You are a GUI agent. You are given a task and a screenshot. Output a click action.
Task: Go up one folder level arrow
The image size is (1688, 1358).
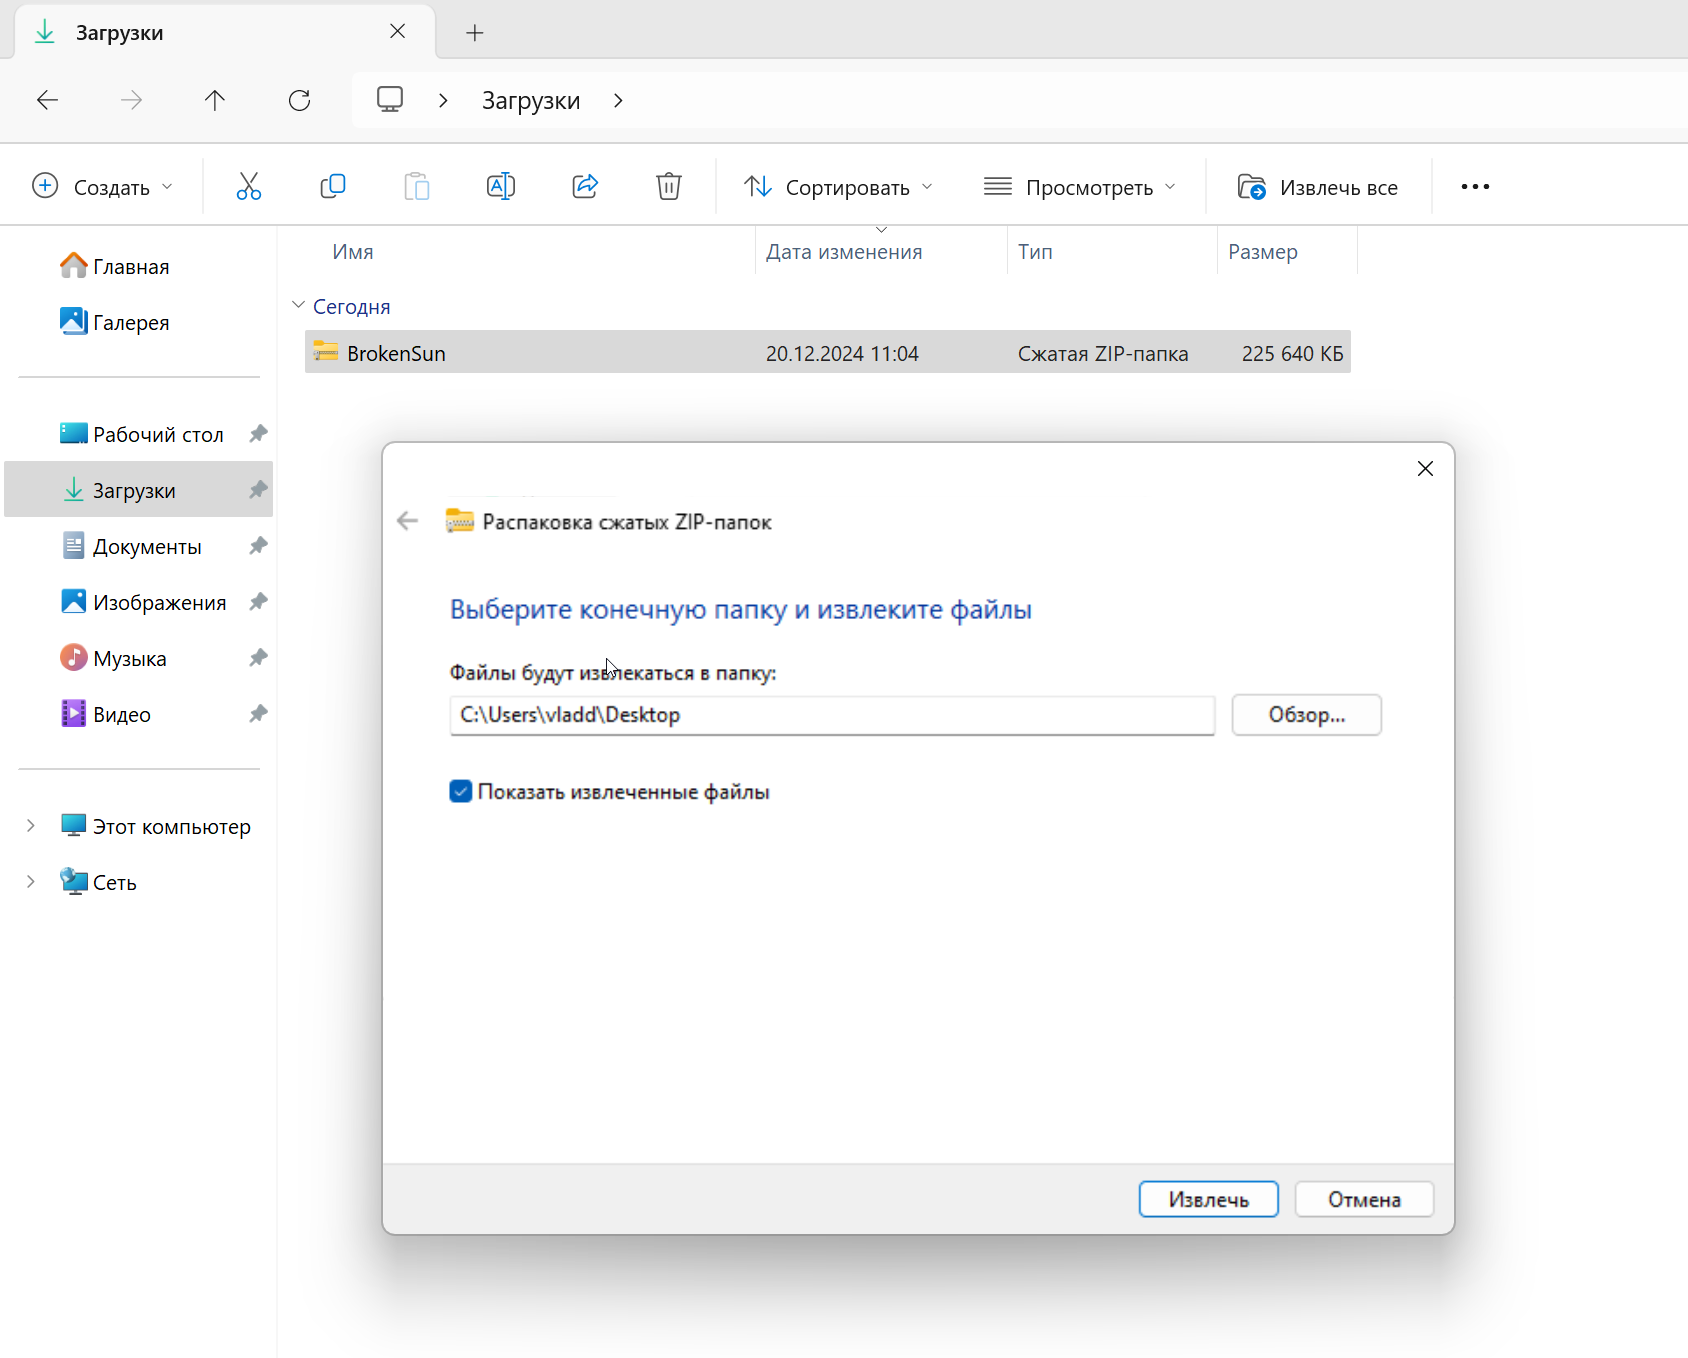(215, 100)
